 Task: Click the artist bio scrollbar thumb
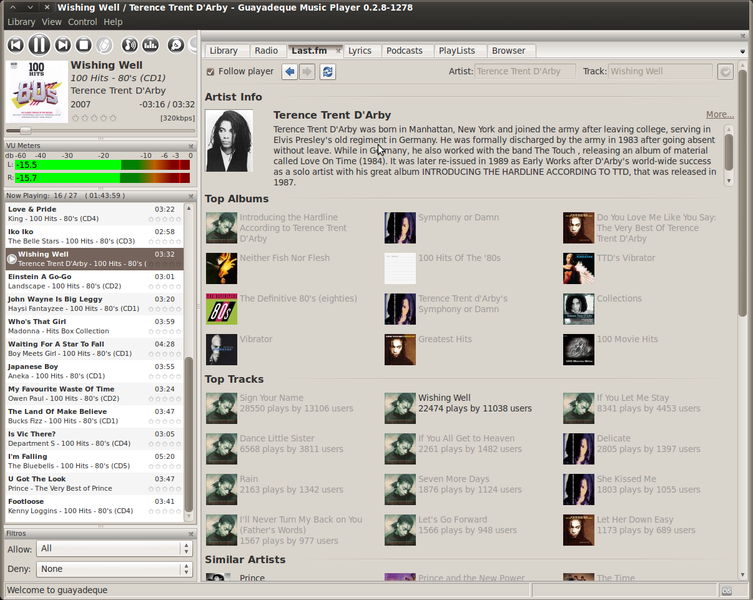pyautogui.click(x=729, y=152)
